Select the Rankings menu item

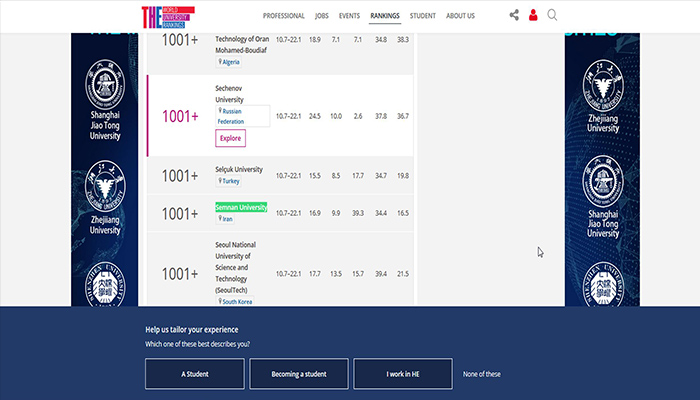pos(385,16)
